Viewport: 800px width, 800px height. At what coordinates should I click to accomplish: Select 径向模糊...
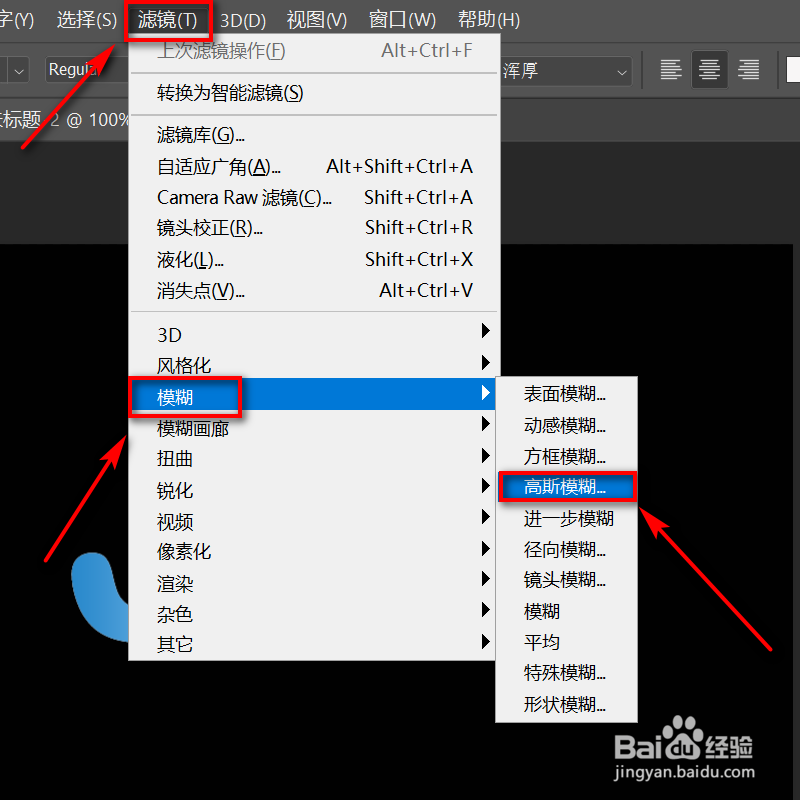point(566,549)
